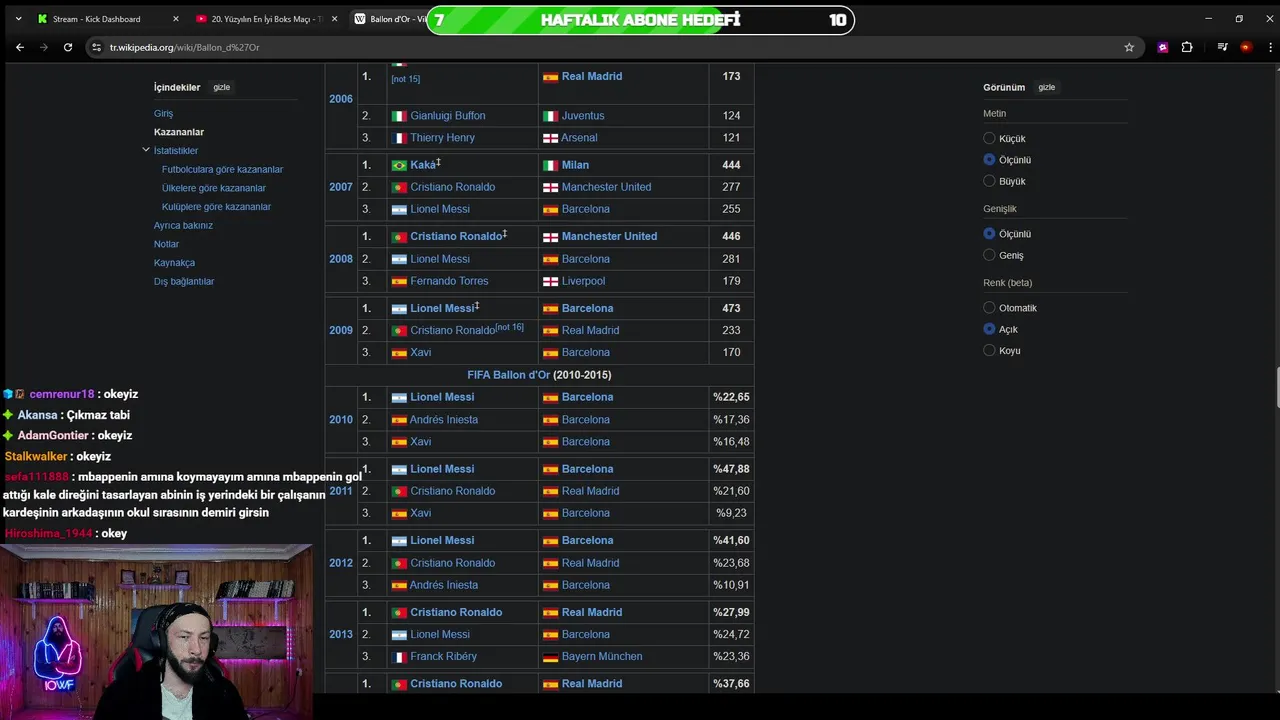Select Ölçünlü text size option
The width and height of the screenshot is (1280, 720).
click(989, 160)
